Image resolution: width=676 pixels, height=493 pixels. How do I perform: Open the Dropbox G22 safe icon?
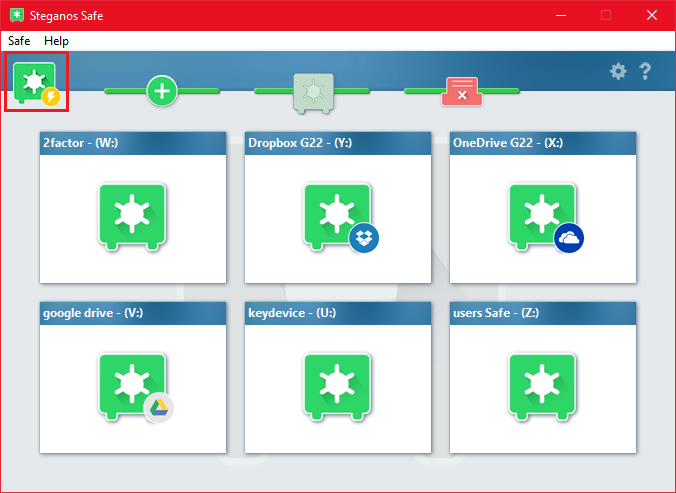(334, 215)
